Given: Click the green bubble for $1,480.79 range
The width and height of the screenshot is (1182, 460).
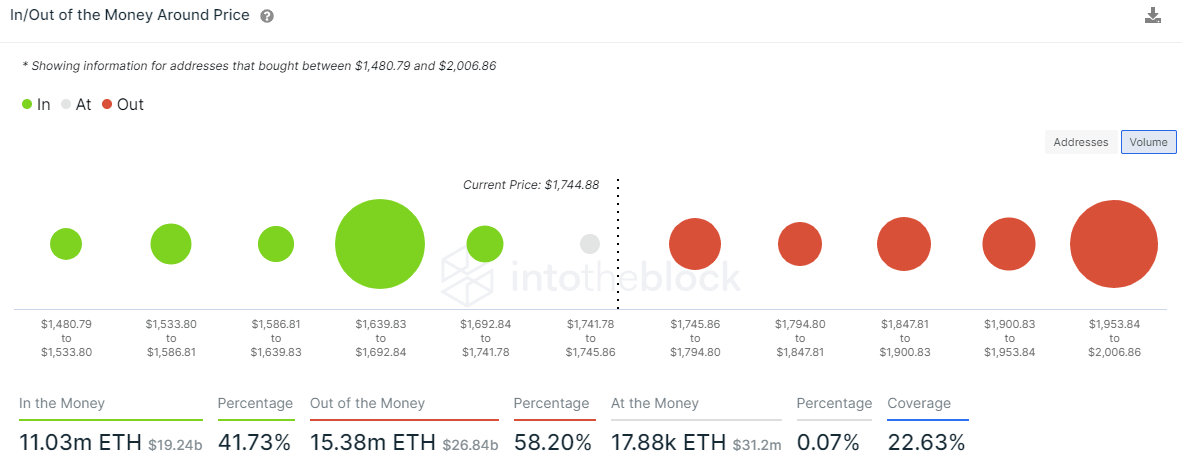Looking at the screenshot, I should coord(66,244).
